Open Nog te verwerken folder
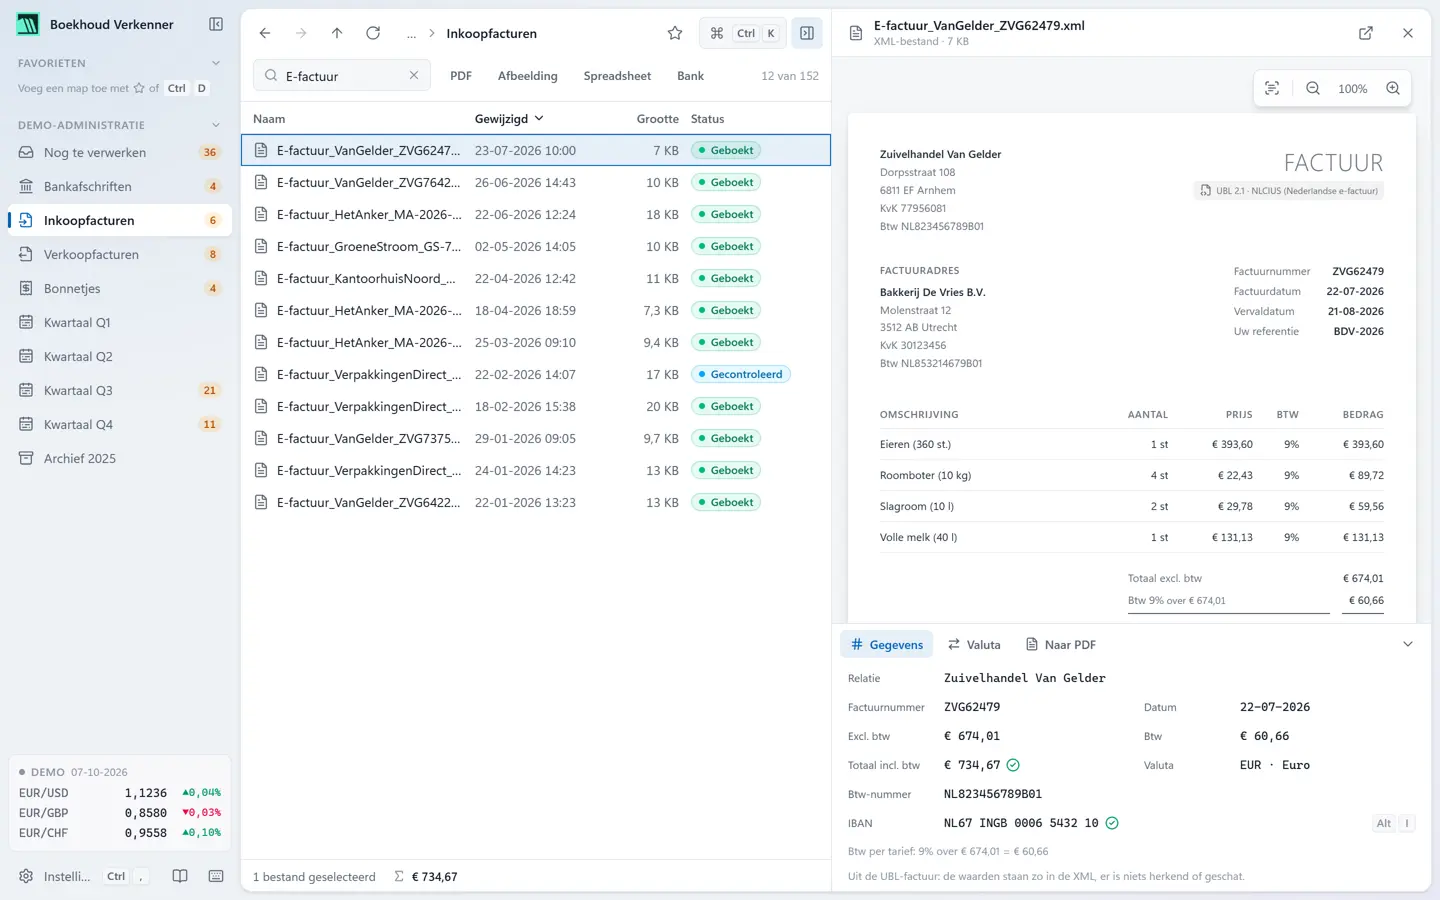Image resolution: width=1440 pixels, height=900 pixels. [120, 152]
